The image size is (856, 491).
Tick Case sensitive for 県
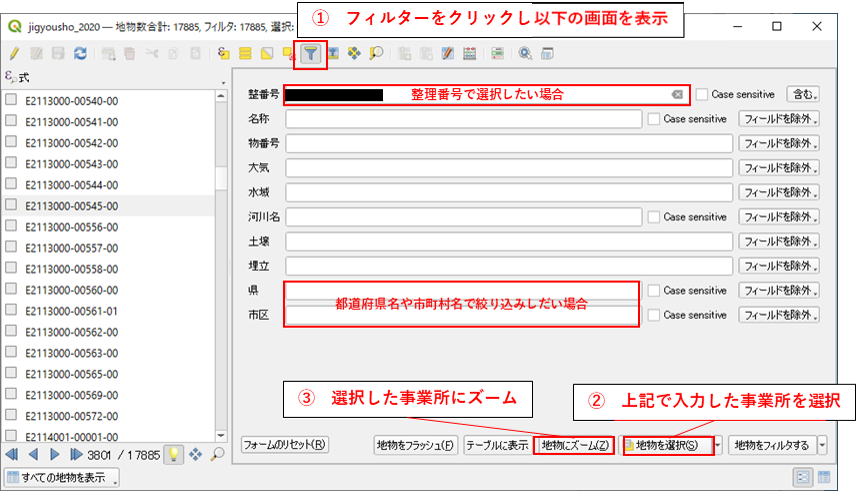pos(654,291)
